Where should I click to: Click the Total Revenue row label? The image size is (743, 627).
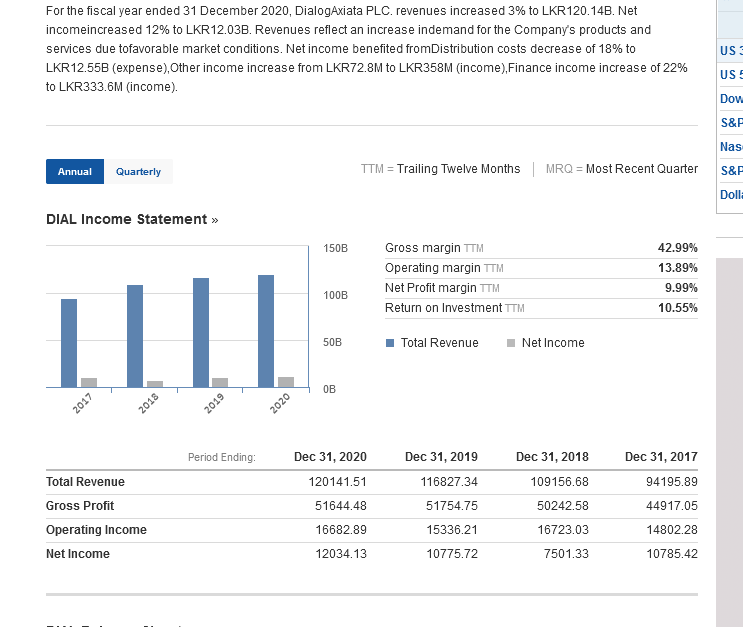(85, 482)
